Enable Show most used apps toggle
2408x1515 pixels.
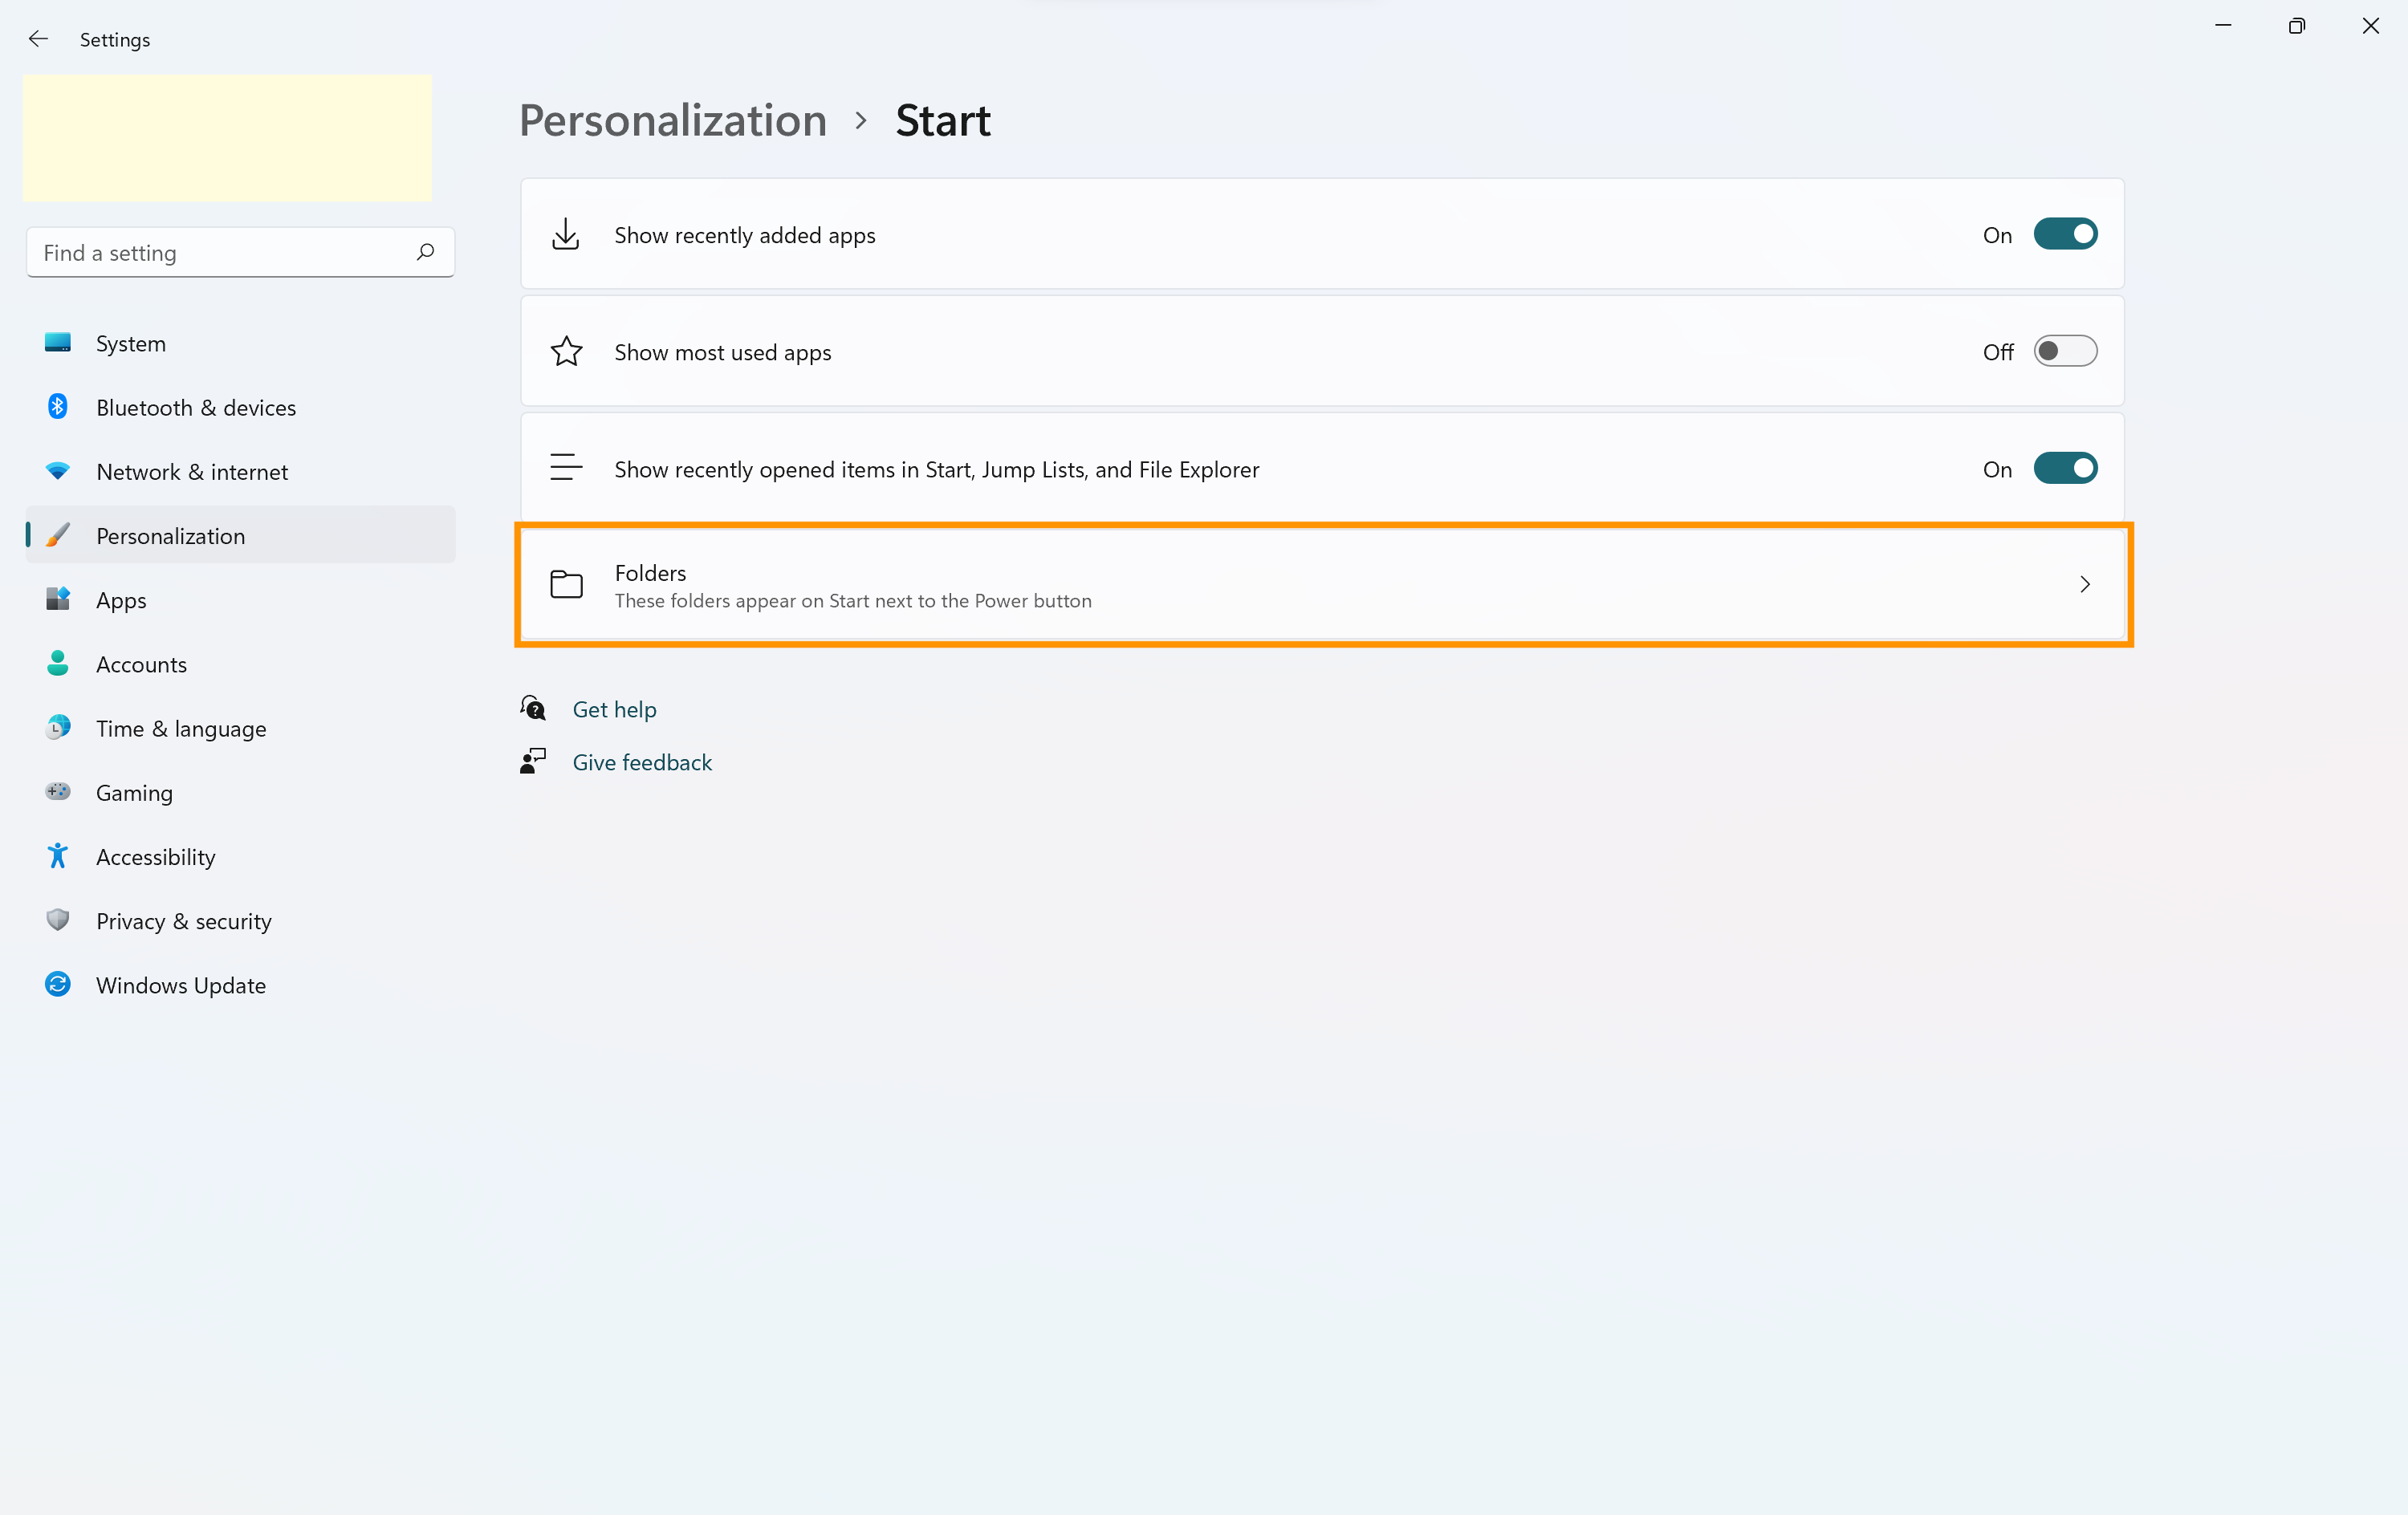2064,352
